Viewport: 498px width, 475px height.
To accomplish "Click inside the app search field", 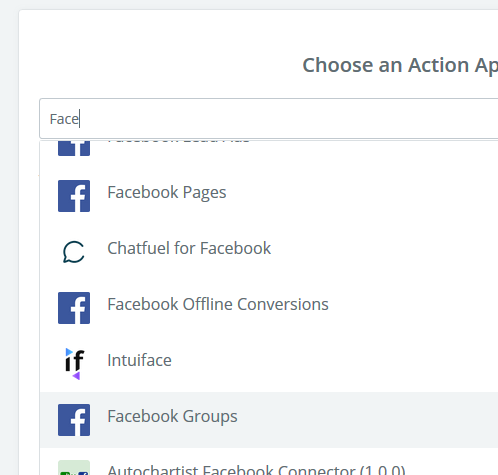I will coord(269,118).
